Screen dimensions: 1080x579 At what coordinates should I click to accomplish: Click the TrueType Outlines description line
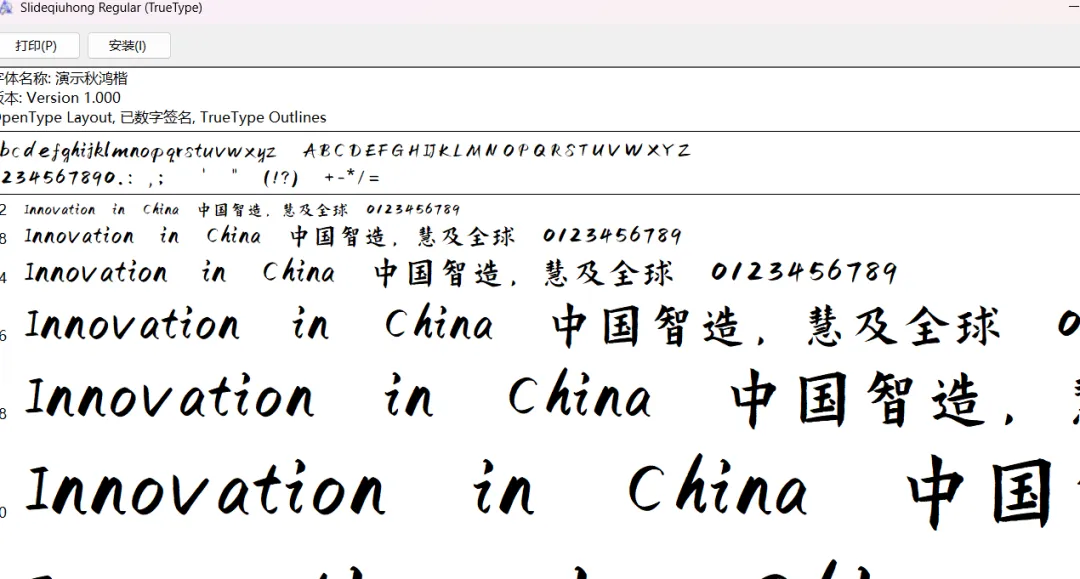tap(163, 118)
